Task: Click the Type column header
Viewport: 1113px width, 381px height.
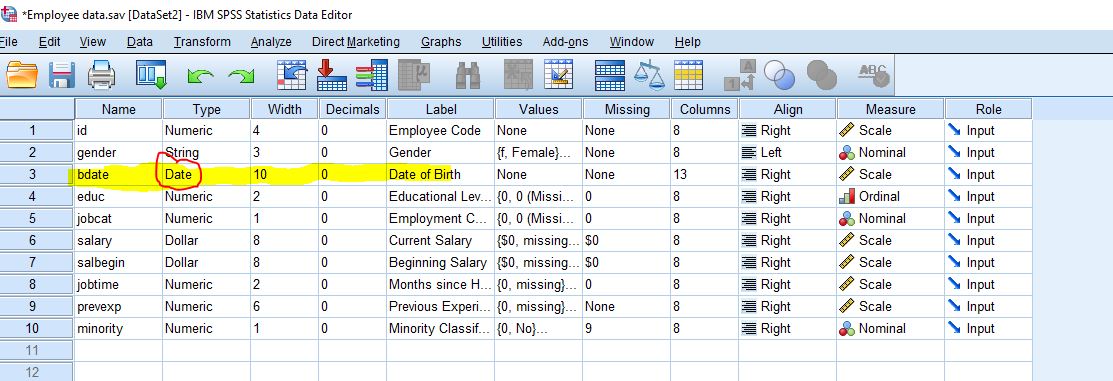Action: point(207,109)
